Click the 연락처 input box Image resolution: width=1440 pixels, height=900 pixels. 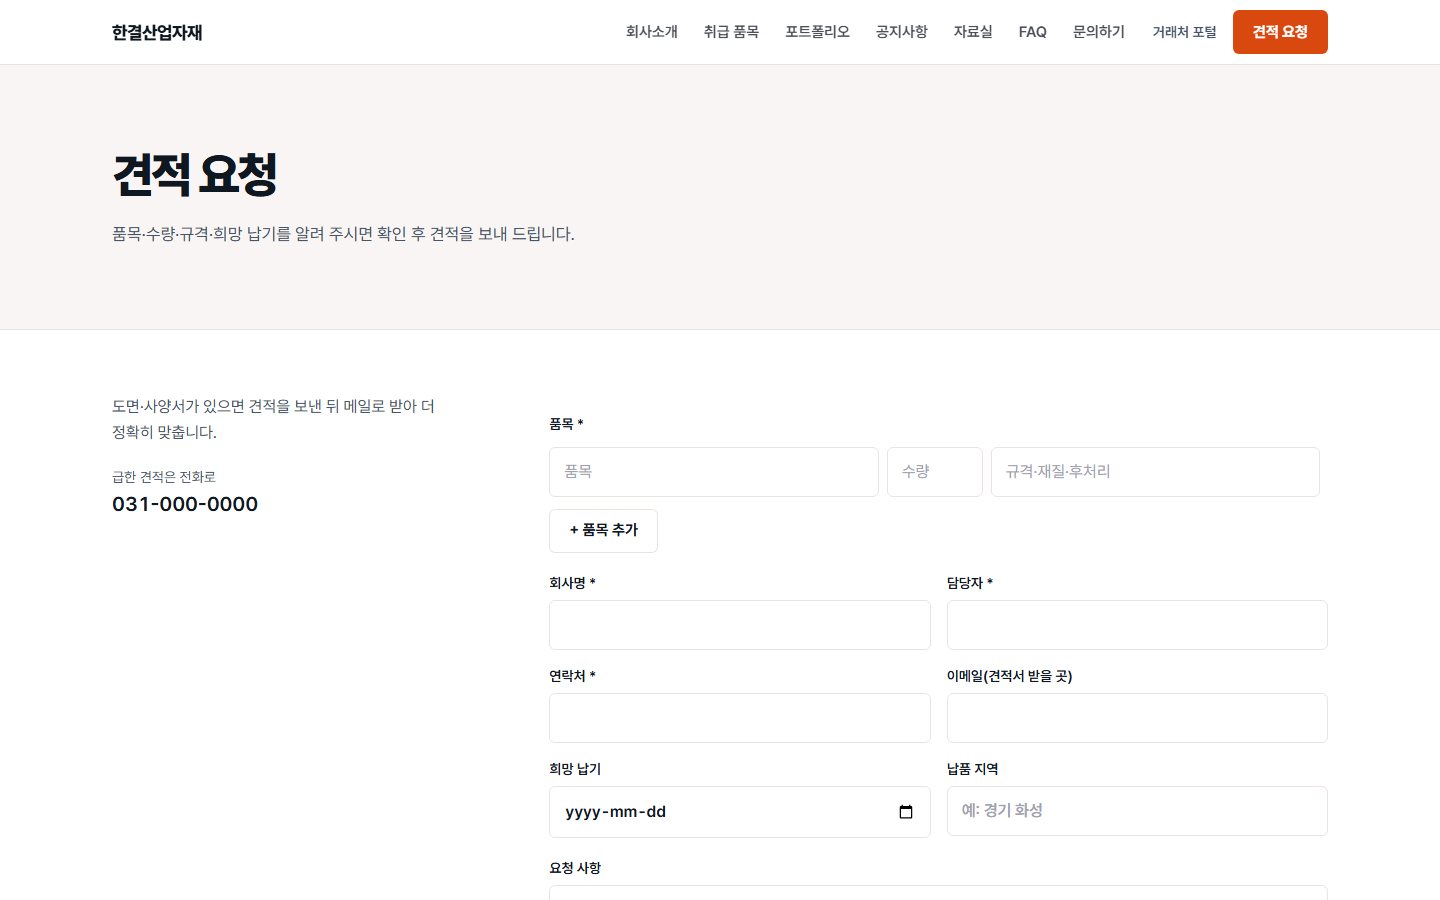point(740,718)
